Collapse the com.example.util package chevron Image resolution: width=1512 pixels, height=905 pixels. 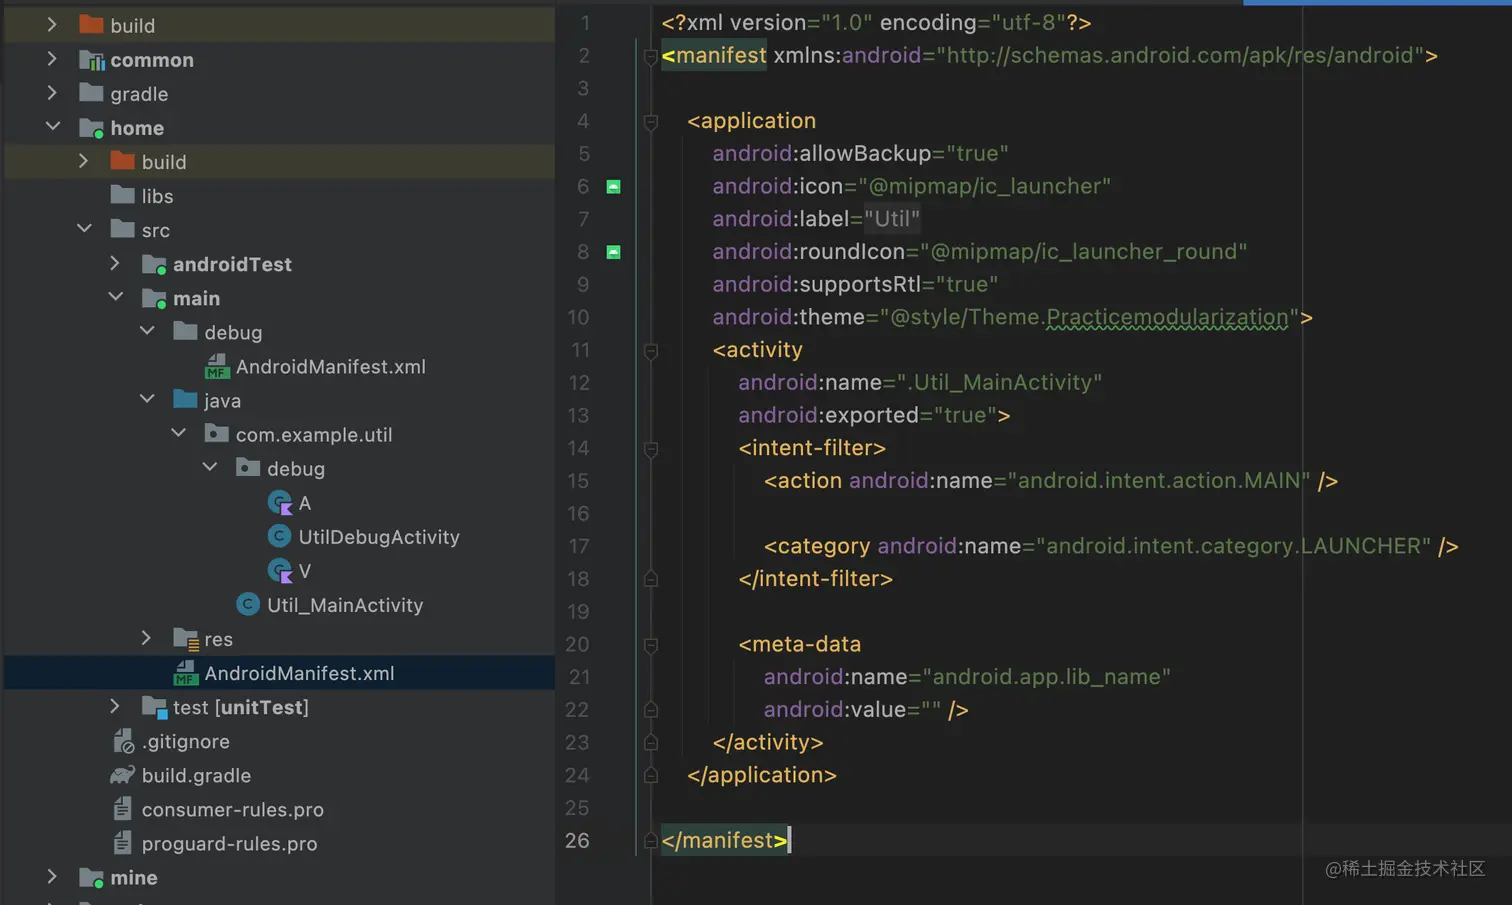178,433
